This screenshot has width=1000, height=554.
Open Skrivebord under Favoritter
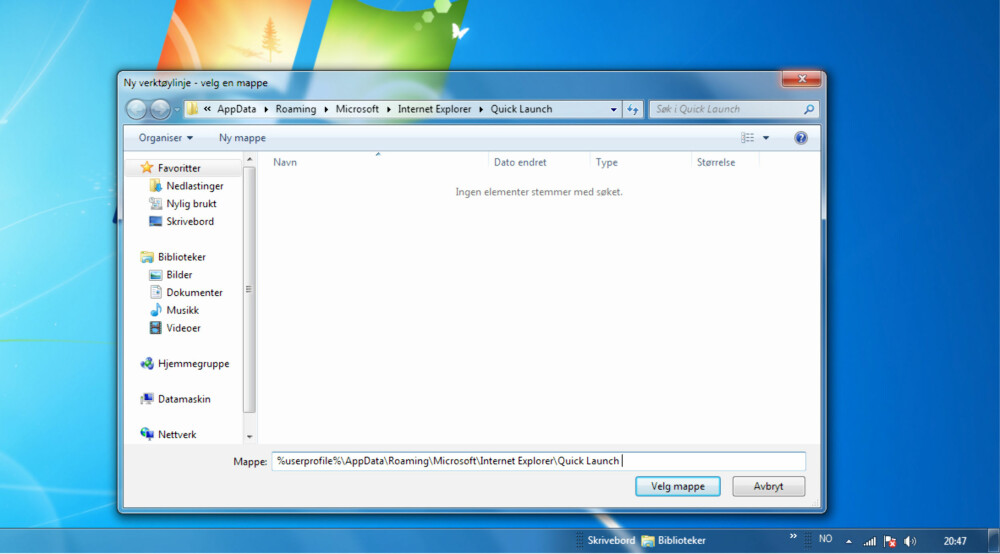click(190, 221)
